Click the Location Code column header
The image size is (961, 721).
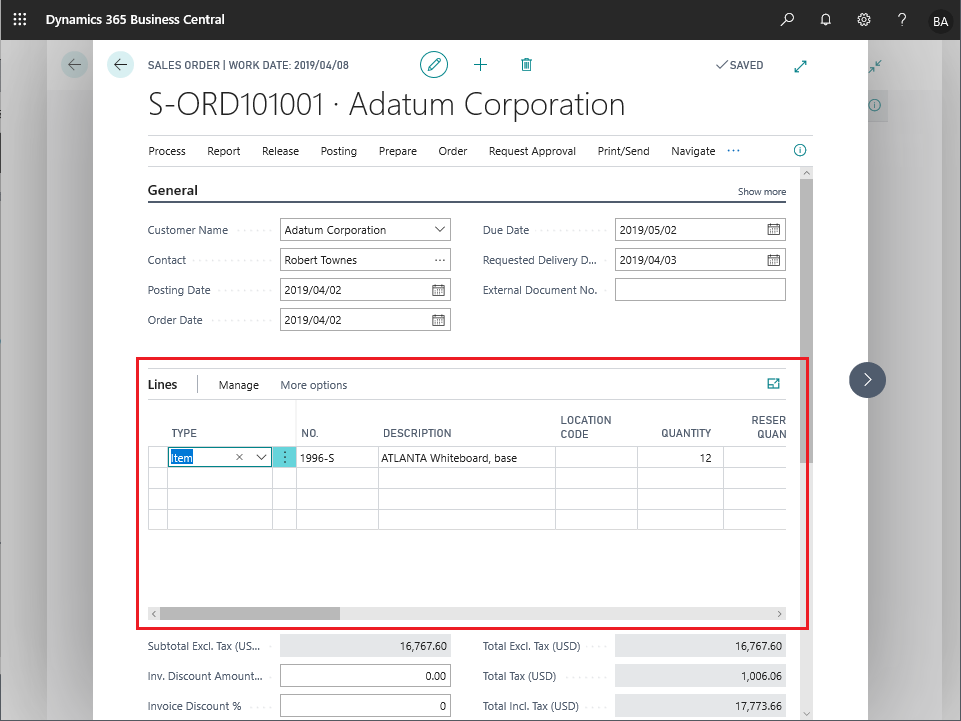click(x=585, y=427)
